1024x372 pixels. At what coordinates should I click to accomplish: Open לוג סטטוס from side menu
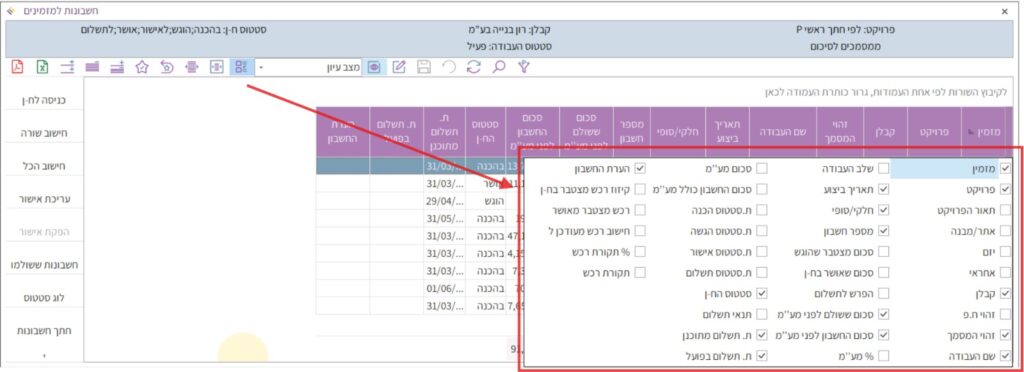point(44,298)
